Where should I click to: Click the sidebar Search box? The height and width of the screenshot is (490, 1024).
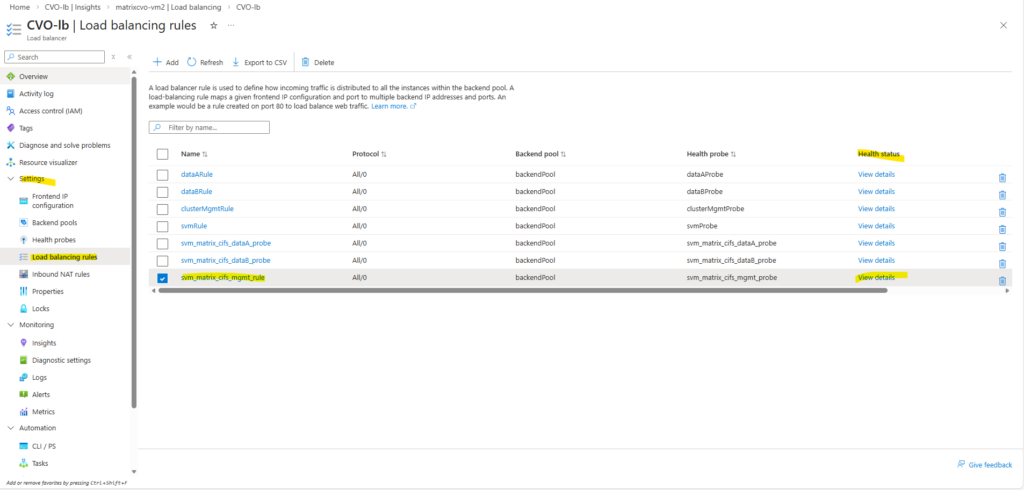[x=54, y=57]
